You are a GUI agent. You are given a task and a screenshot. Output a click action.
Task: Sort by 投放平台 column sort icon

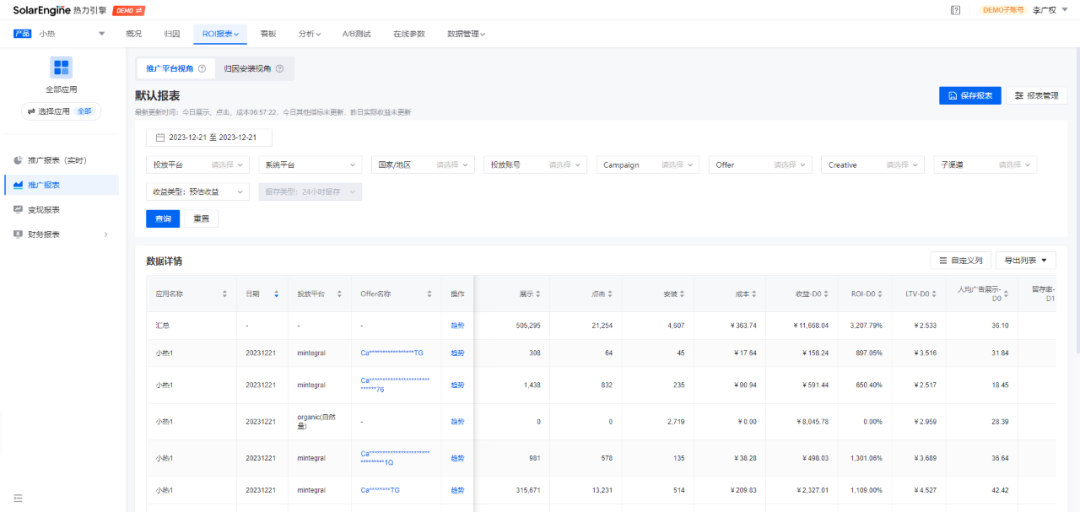pos(340,294)
